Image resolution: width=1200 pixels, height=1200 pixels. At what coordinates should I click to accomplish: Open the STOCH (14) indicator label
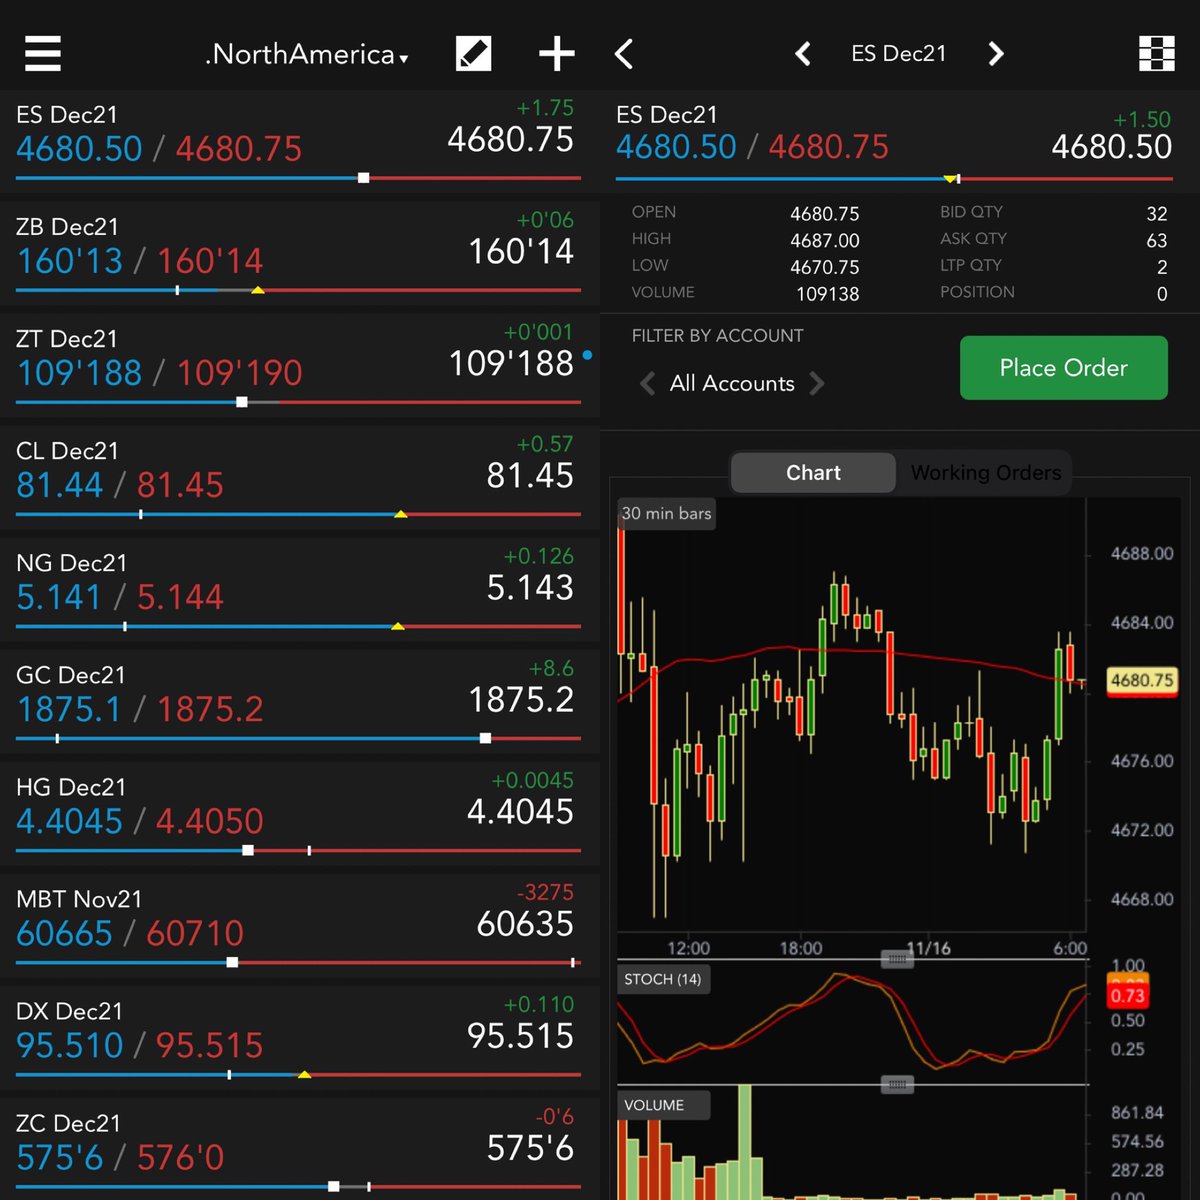point(663,979)
